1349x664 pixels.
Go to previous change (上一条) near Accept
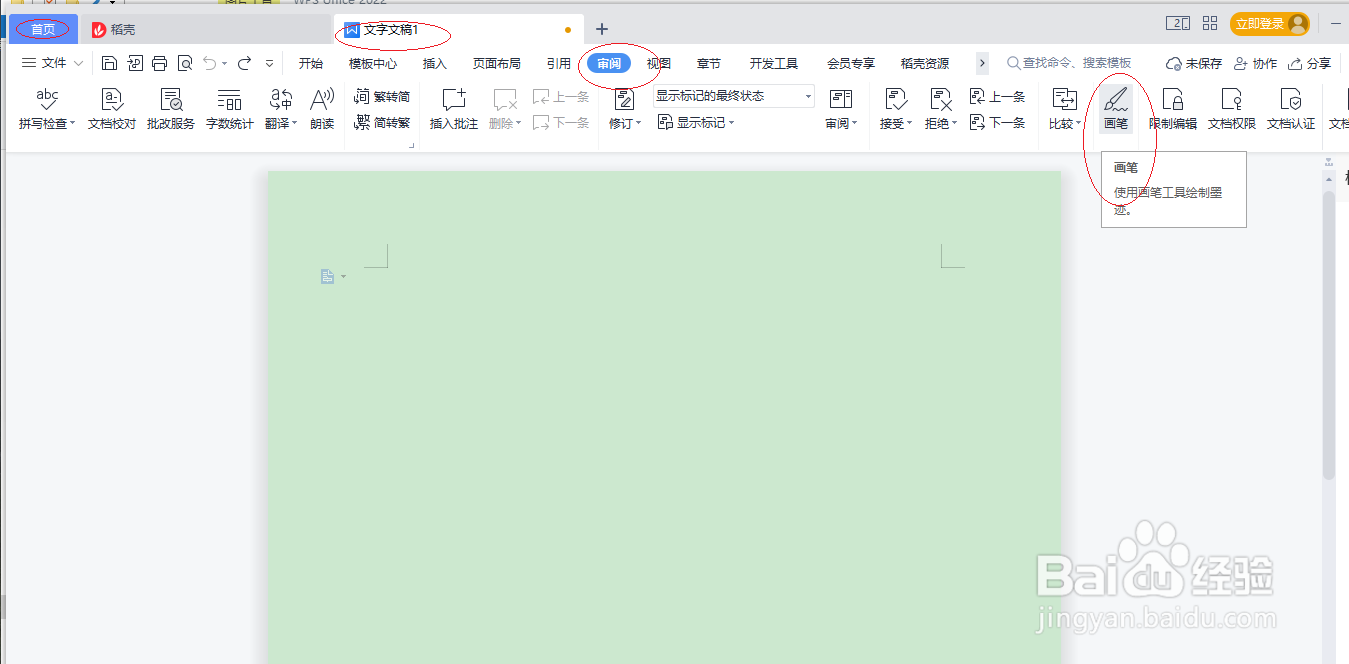click(998, 97)
